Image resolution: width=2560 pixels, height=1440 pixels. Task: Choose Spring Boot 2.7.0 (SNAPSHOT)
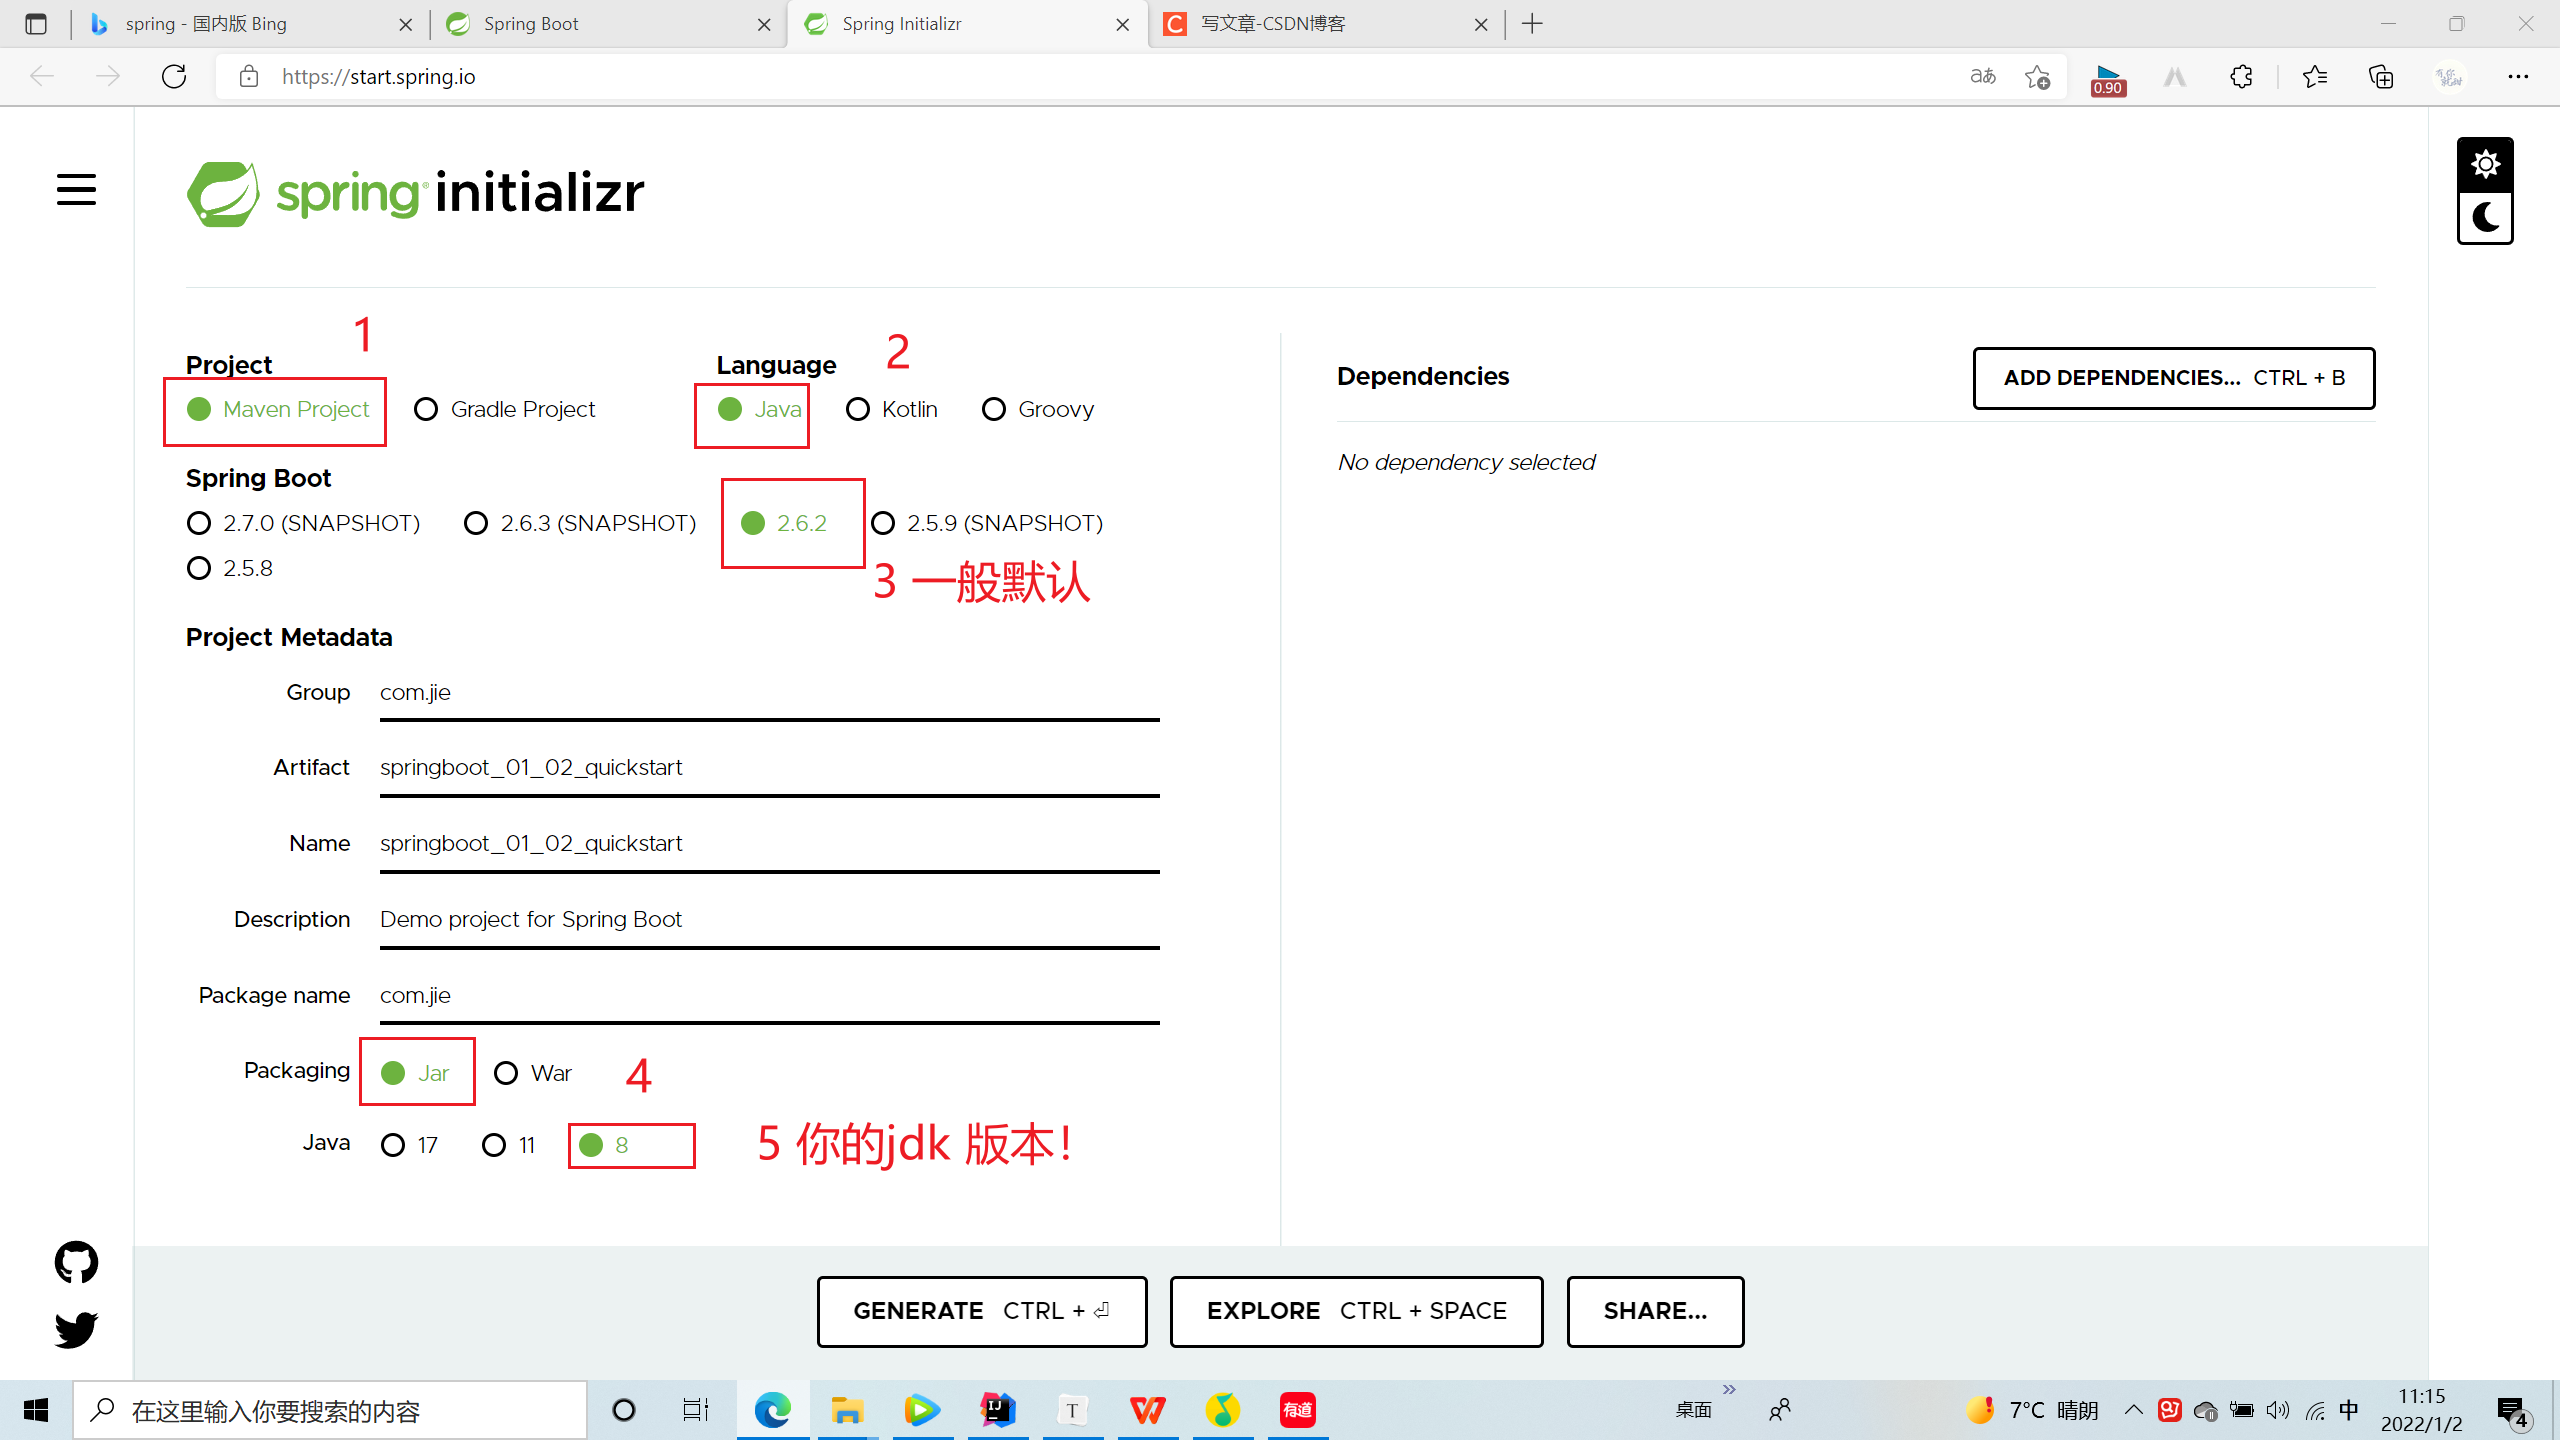[303, 523]
